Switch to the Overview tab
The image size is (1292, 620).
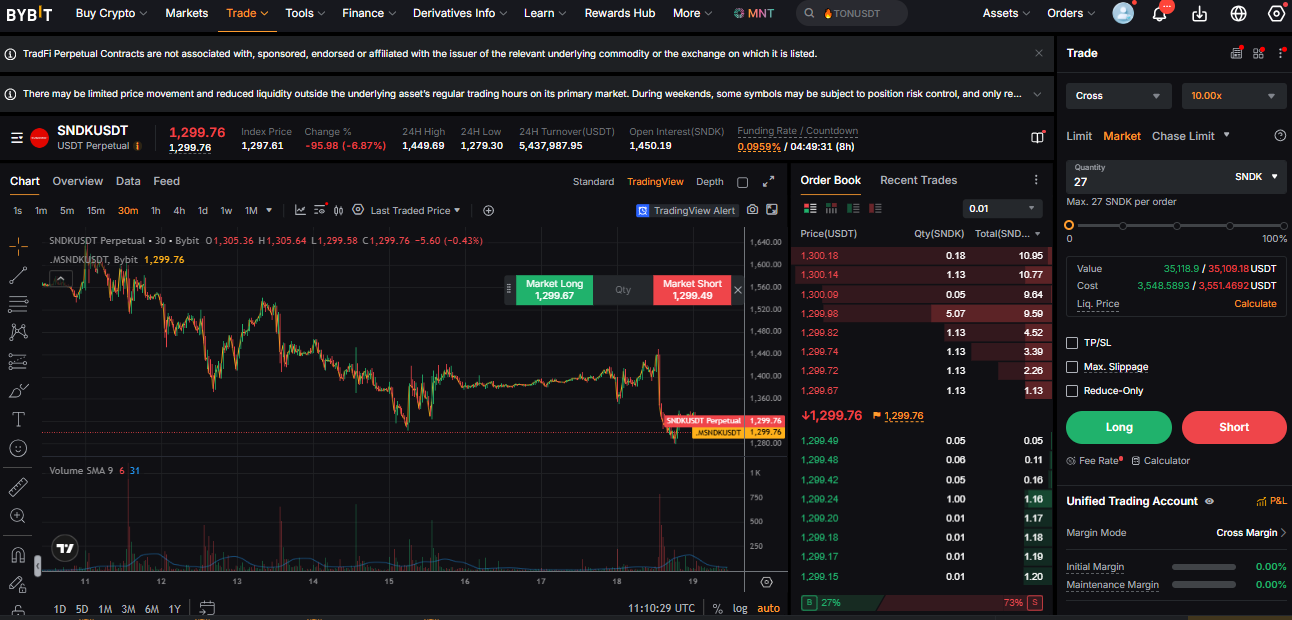[x=78, y=181]
